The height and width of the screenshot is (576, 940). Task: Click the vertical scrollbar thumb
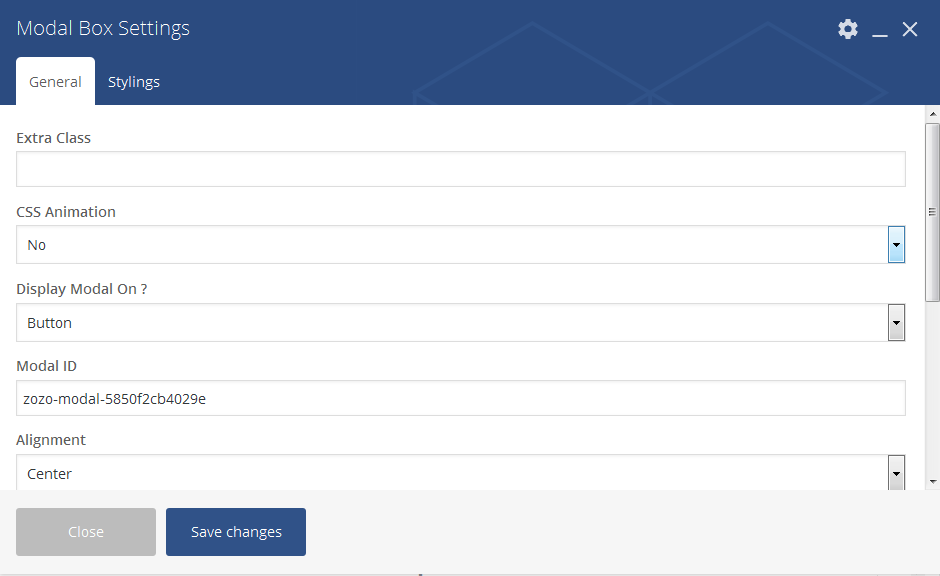tap(932, 212)
